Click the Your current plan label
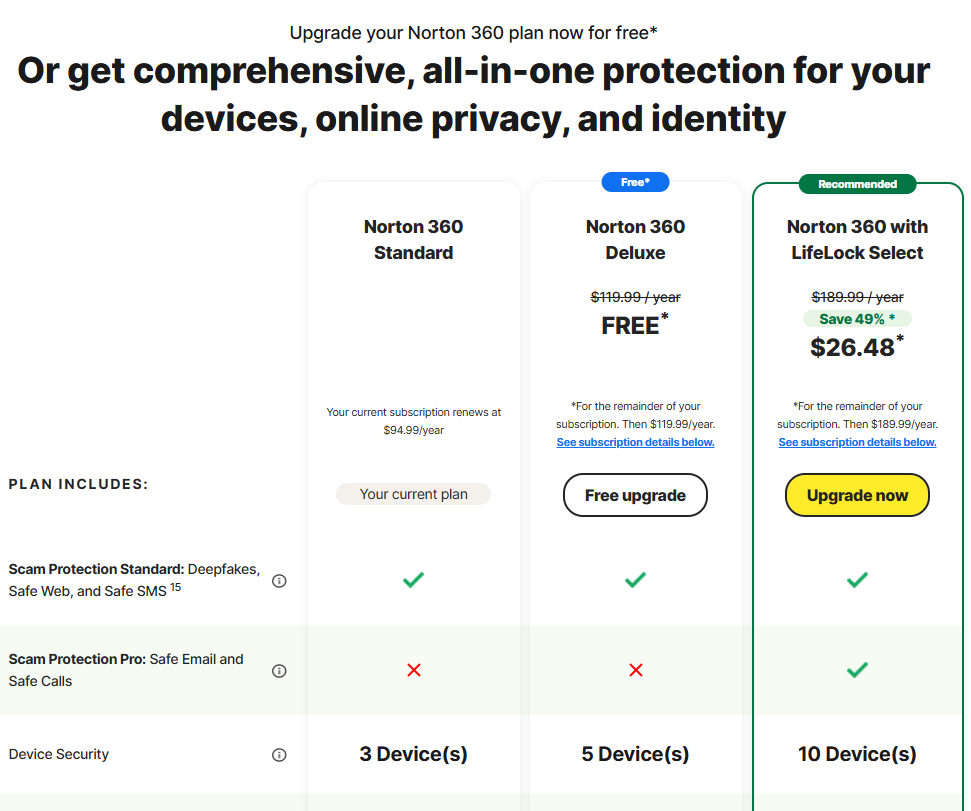The width and height of the screenshot is (971, 811). (414, 494)
